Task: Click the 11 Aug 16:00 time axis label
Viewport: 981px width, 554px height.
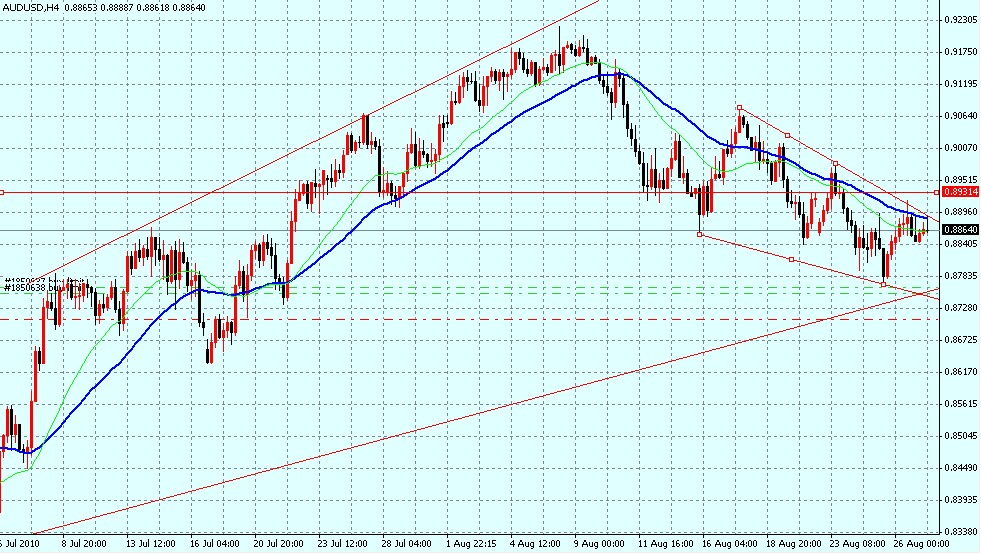Action: point(666,544)
